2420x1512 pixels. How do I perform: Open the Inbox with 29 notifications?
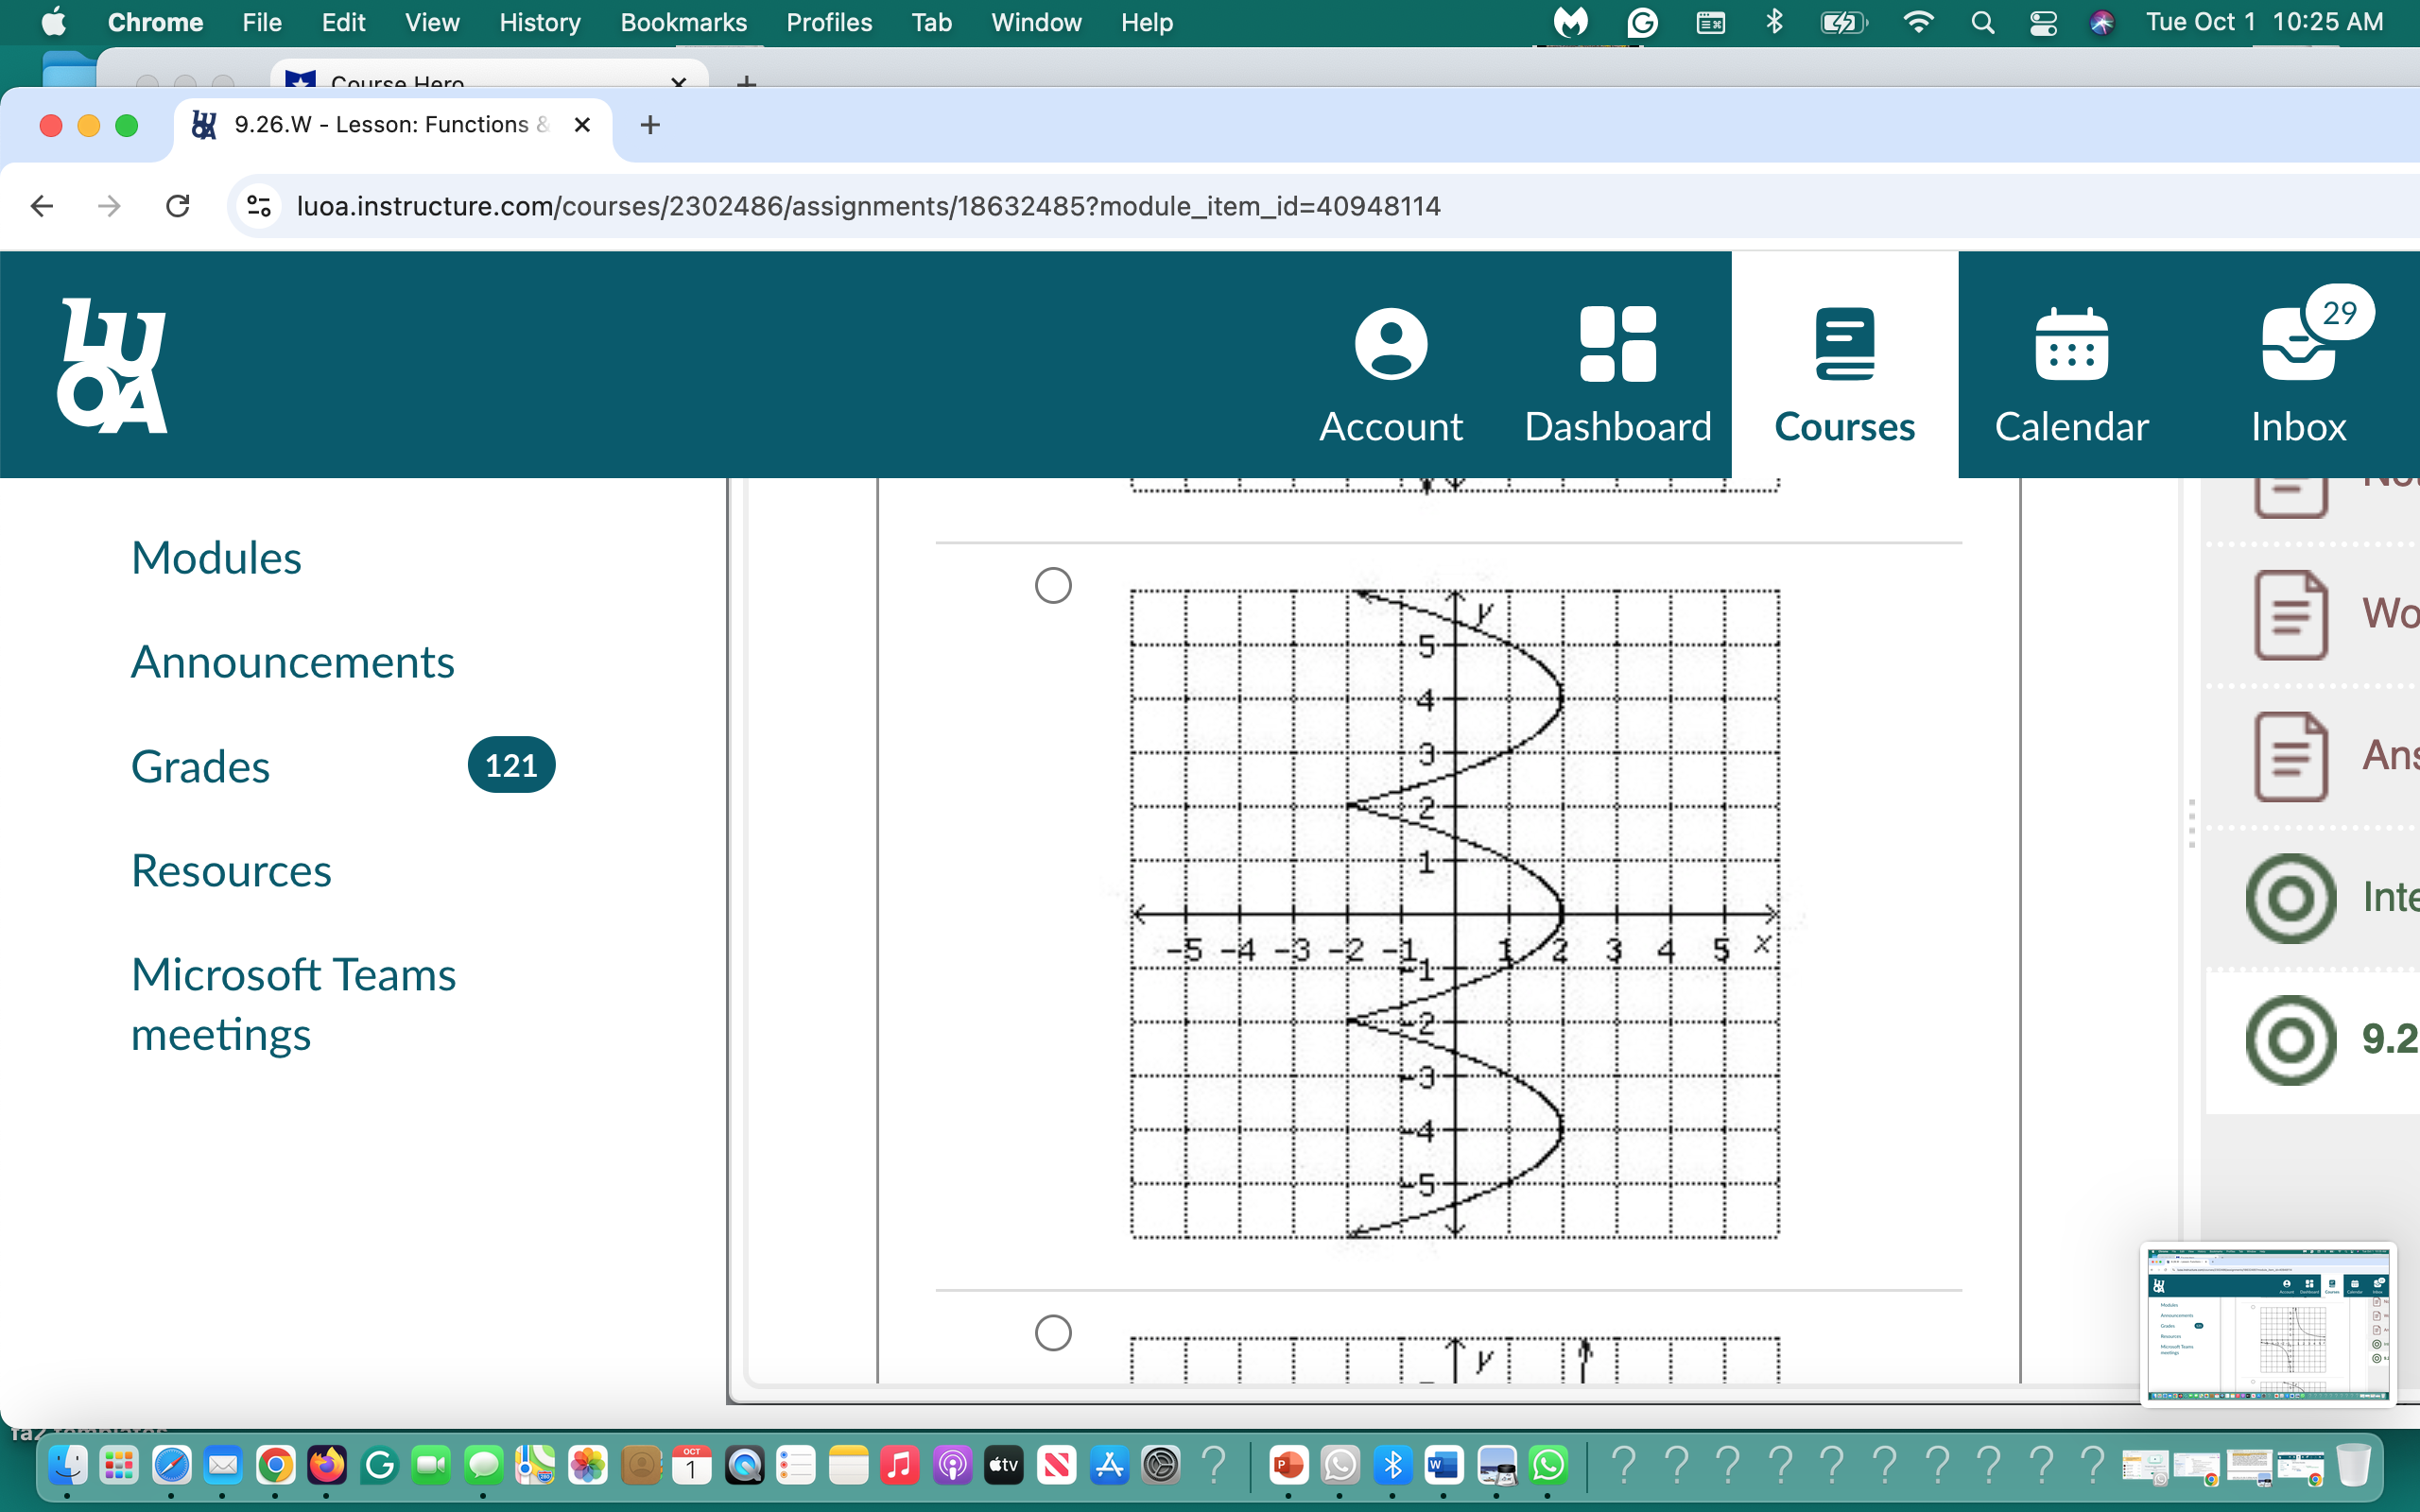coord(2296,375)
